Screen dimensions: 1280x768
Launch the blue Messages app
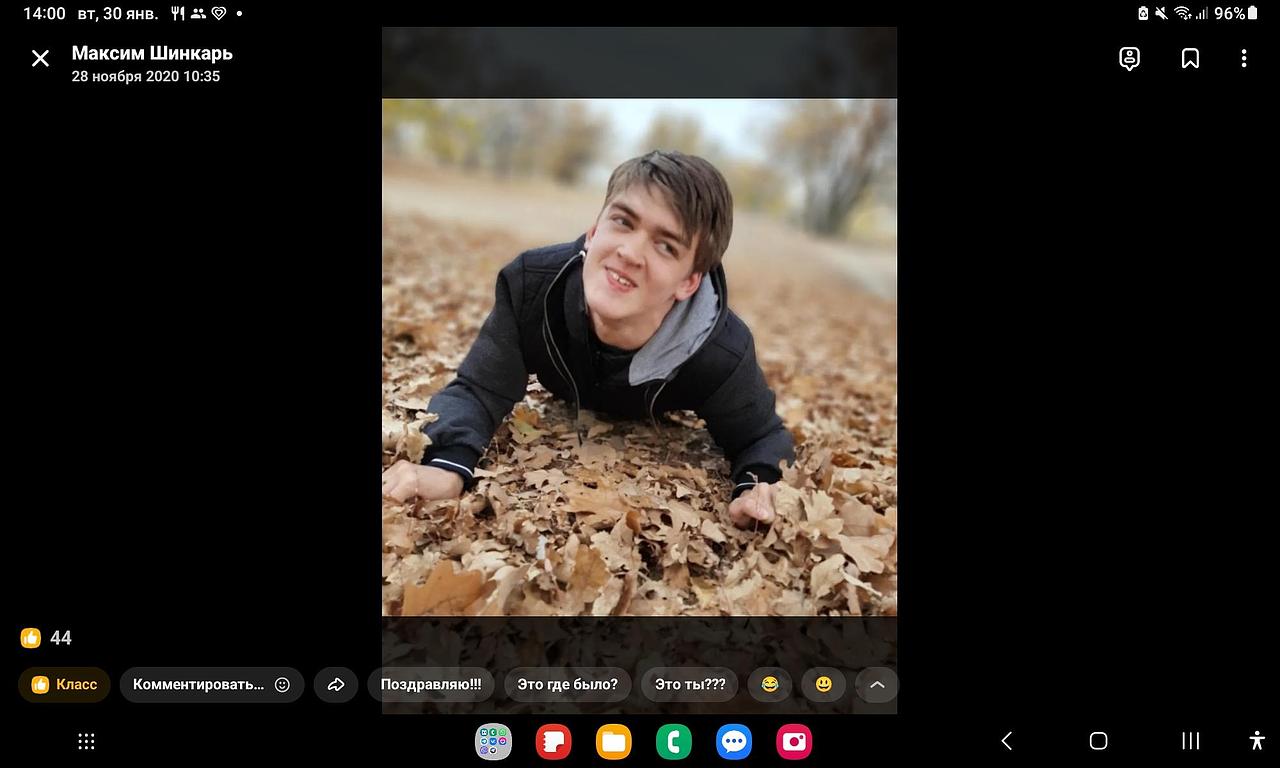tap(734, 741)
